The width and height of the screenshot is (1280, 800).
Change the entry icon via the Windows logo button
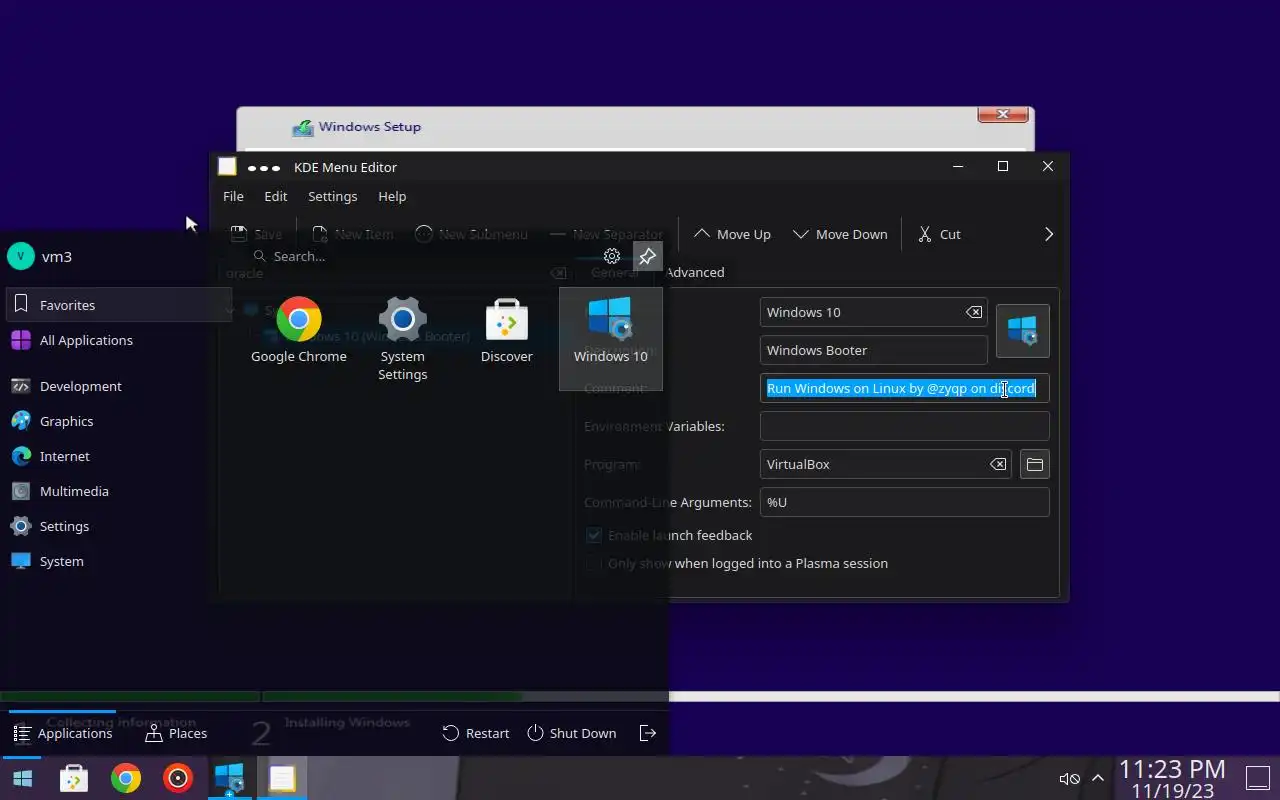[1023, 331]
